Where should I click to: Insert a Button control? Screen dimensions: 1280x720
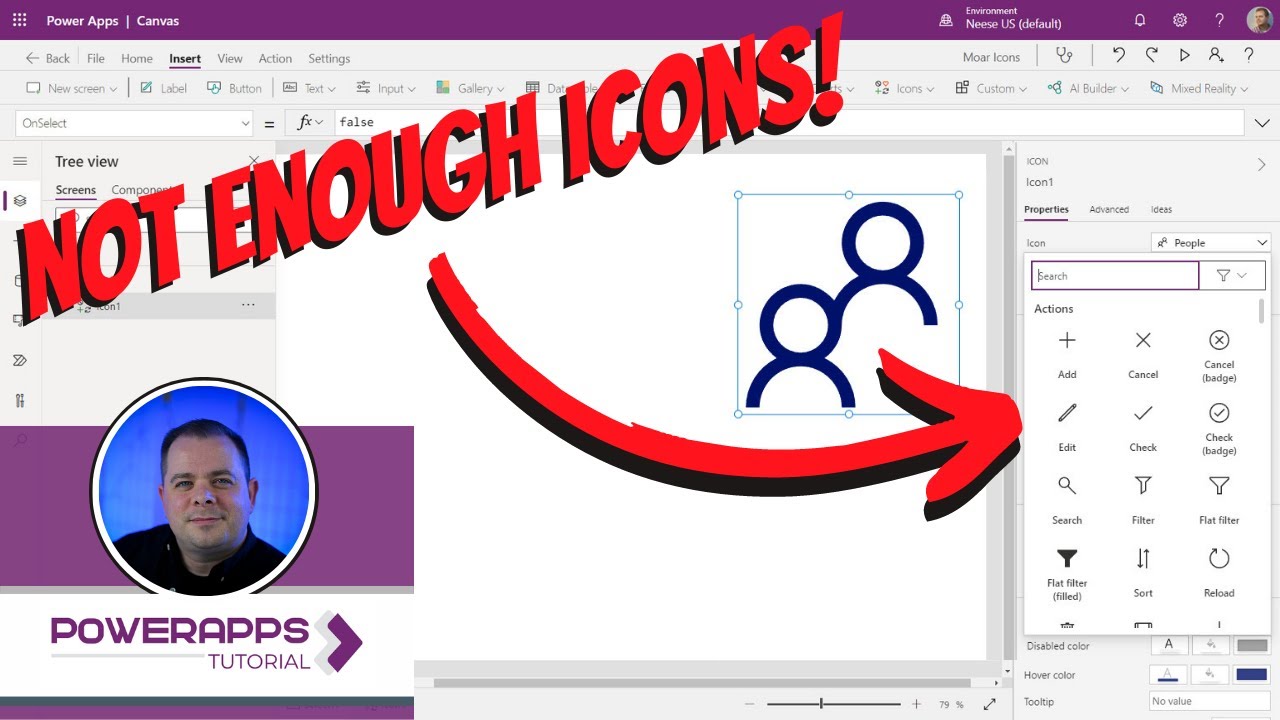coord(234,88)
